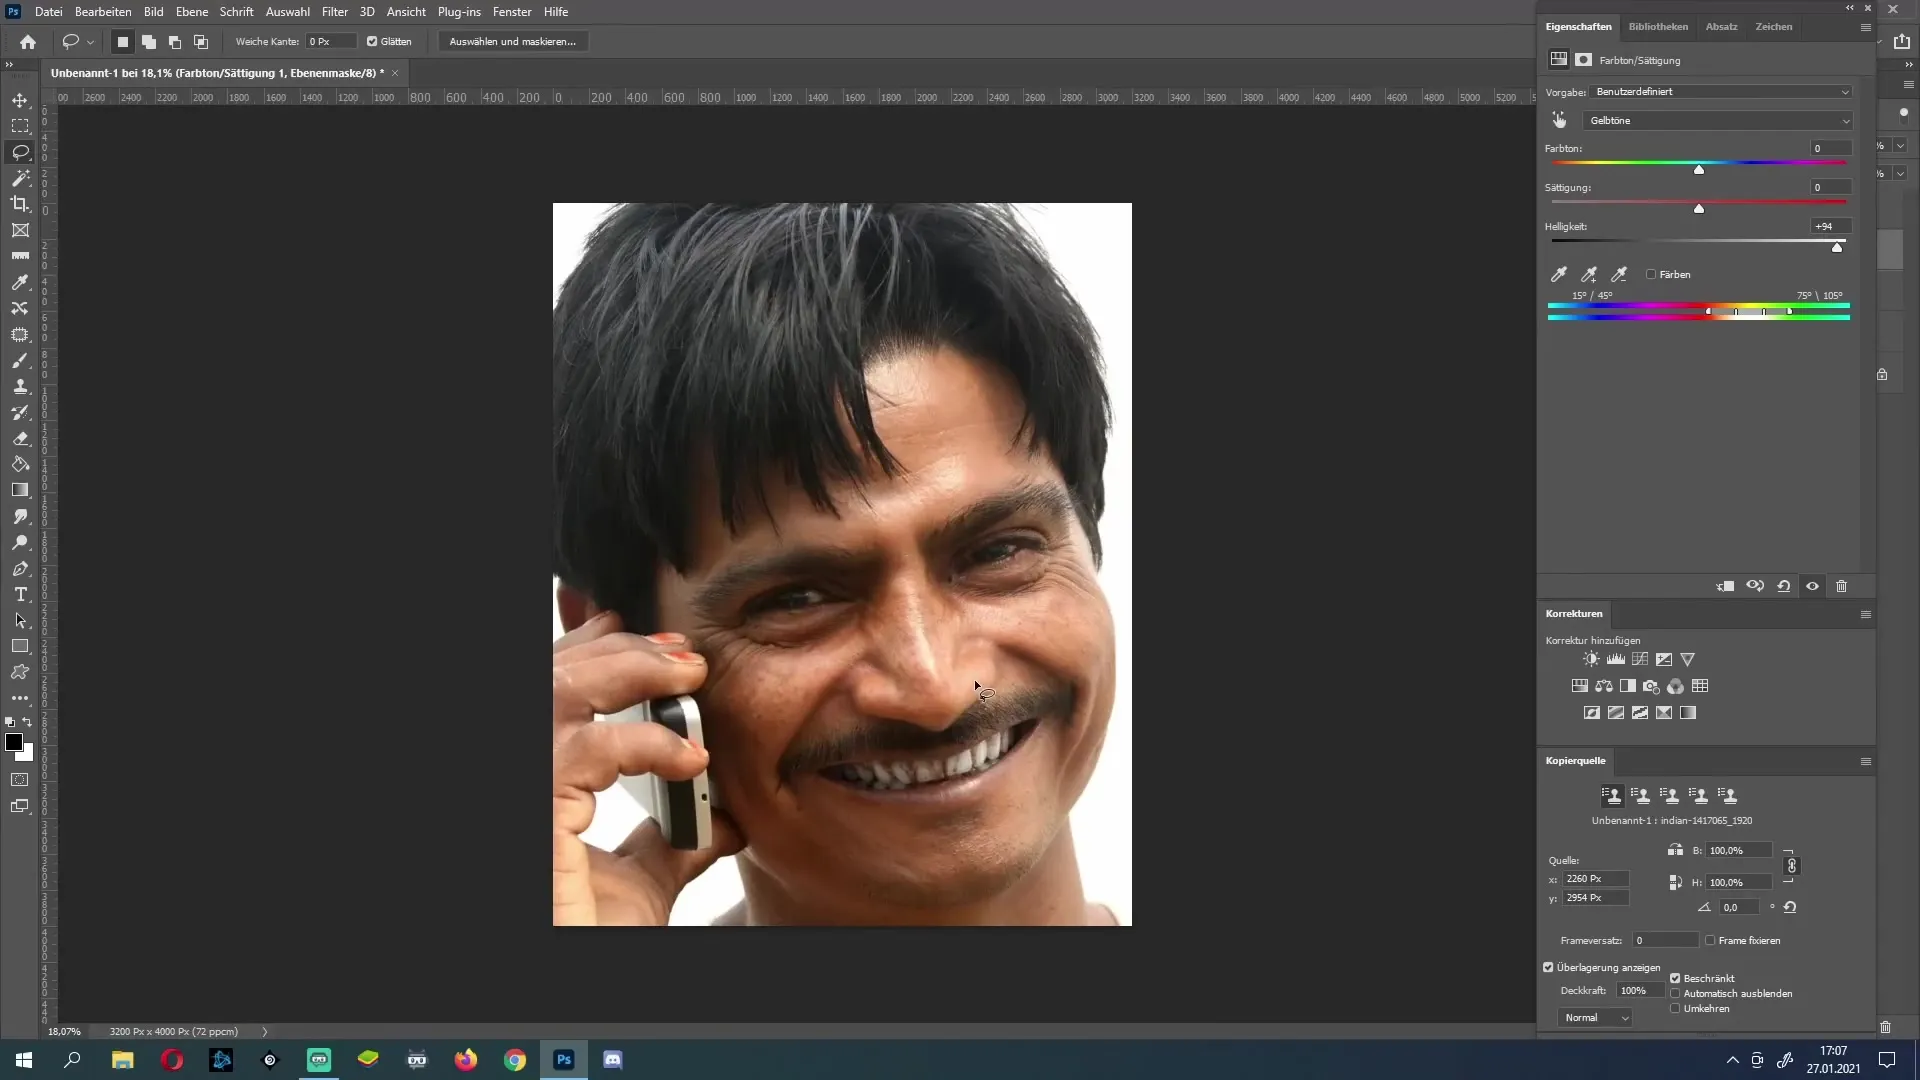1920x1080 pixels.
Task: Select the Clone Stamp tool
Action: pos(20,386)
